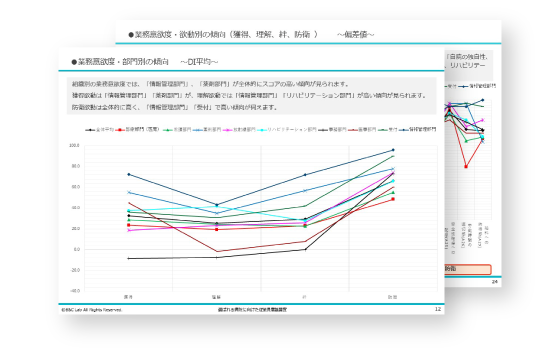Click the '0.0' y-axis label

coord(76,249)
